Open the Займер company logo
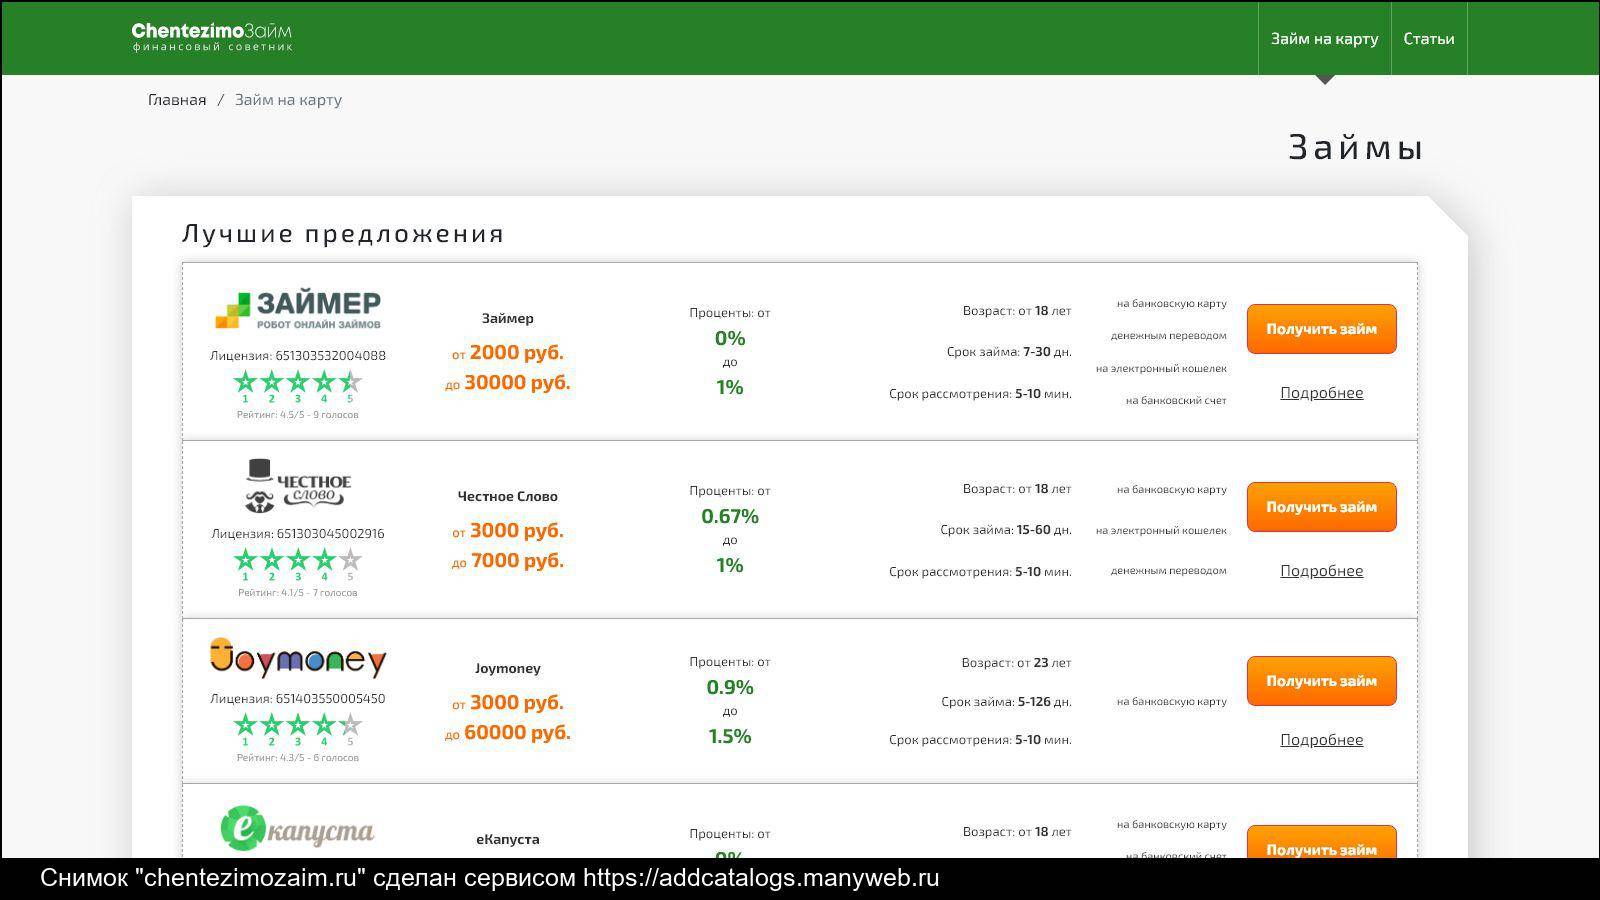Image resolution: width=1600 pixels, height=900 pixels. (x=298, y=310)
